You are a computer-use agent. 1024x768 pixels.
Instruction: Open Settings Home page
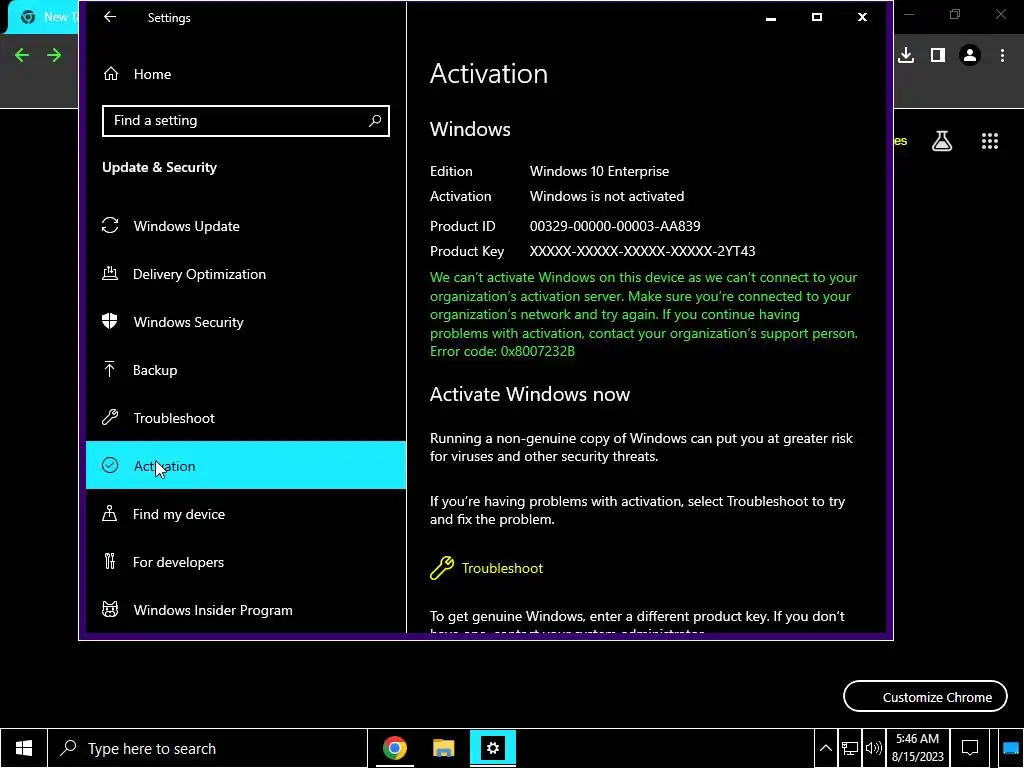[152, 74]
